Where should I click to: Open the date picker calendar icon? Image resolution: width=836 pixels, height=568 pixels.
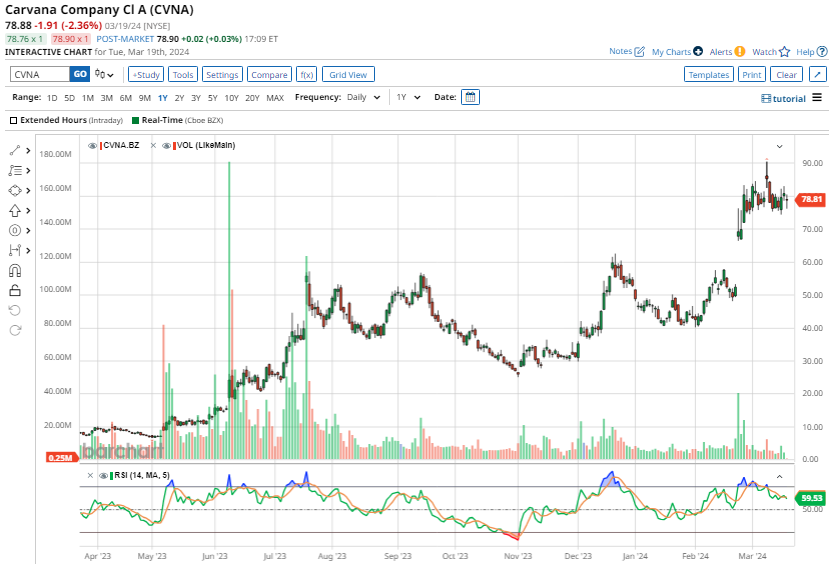pos(471,97)
